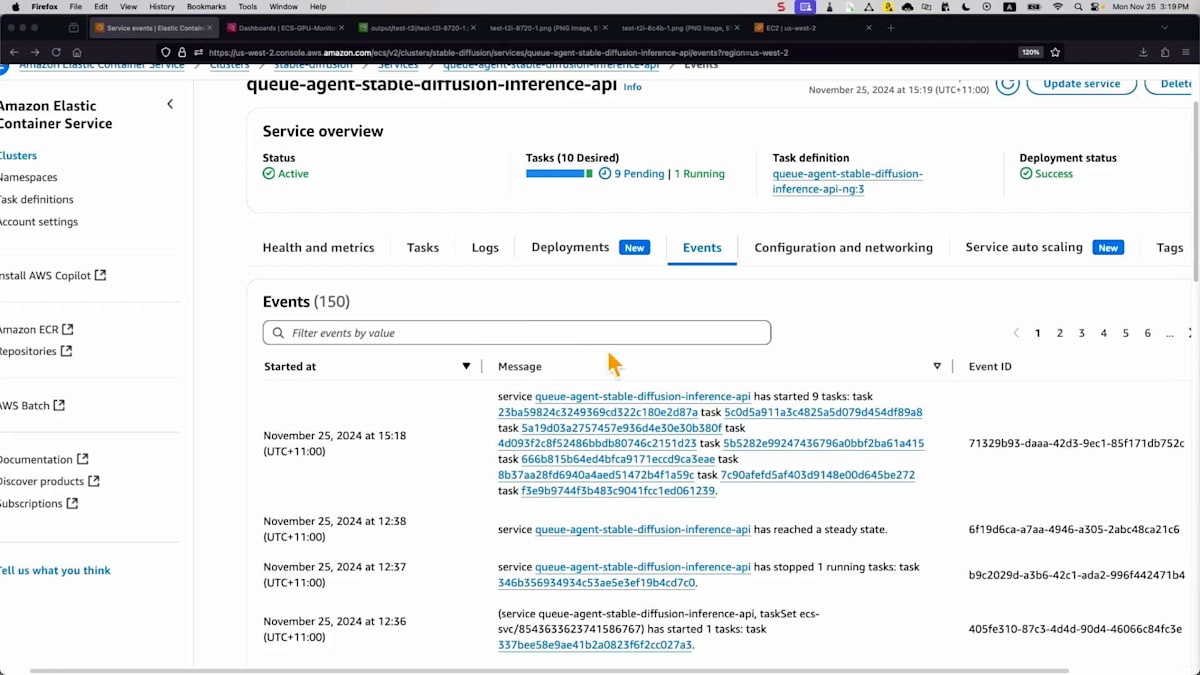Open the Firefox Tools menu
Viewport: 1200px width, 675px height.
tap(247, 7)
